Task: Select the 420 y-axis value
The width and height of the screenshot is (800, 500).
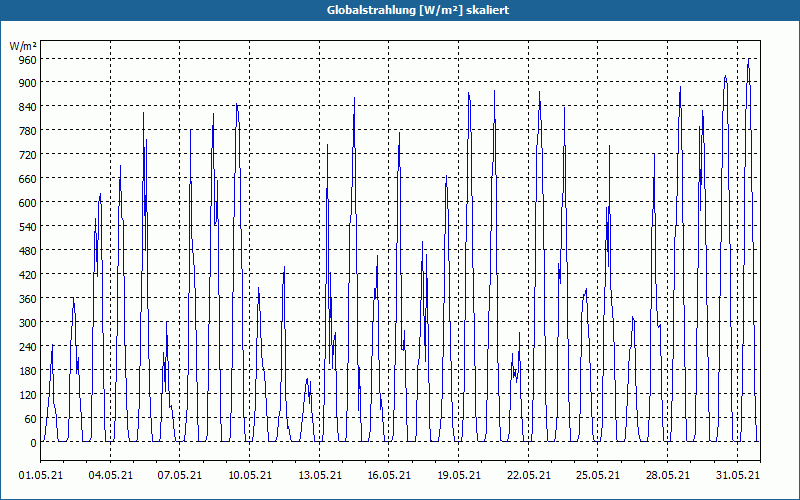Action: click(x=28, y=275)
